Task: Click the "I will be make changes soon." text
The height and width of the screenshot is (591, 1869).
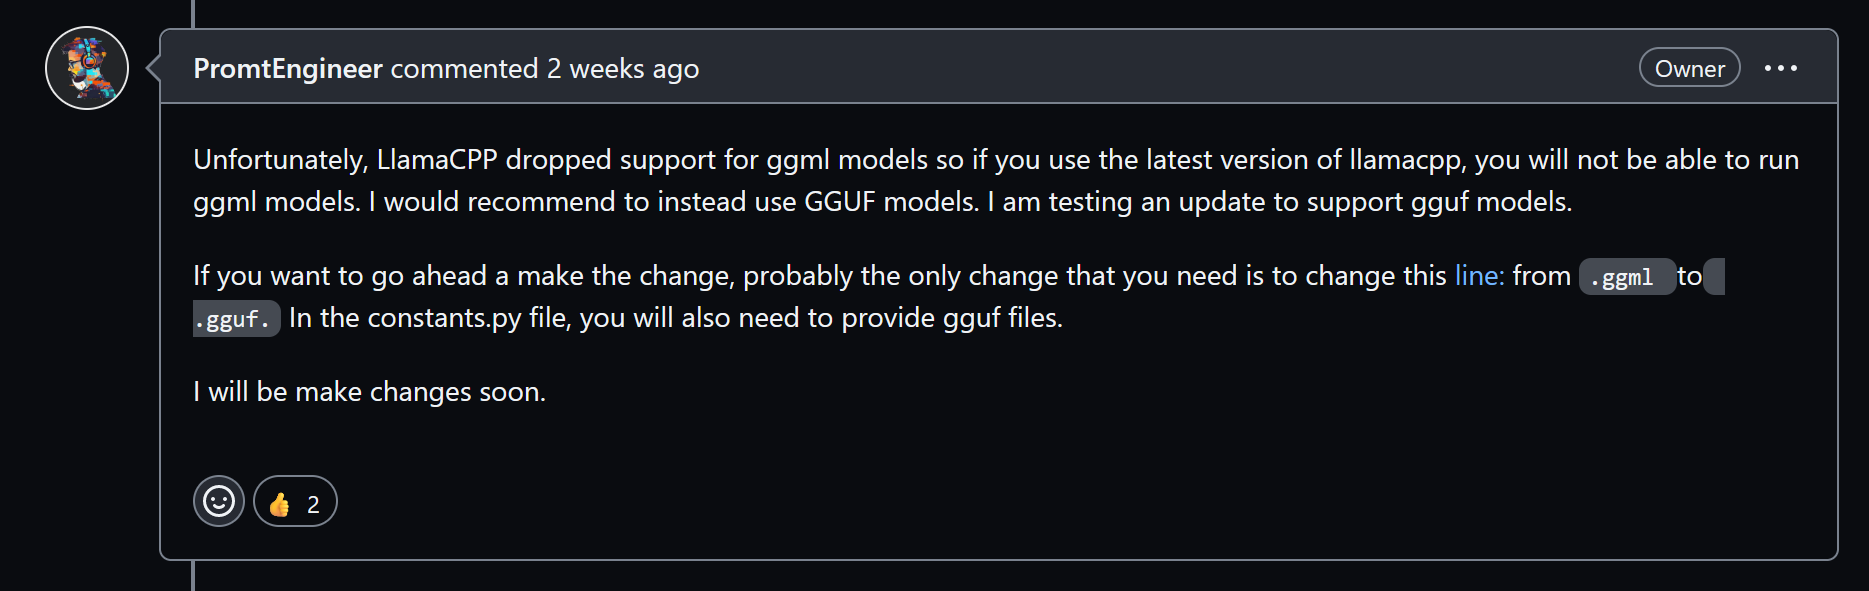Action: (x=369, y=392)
